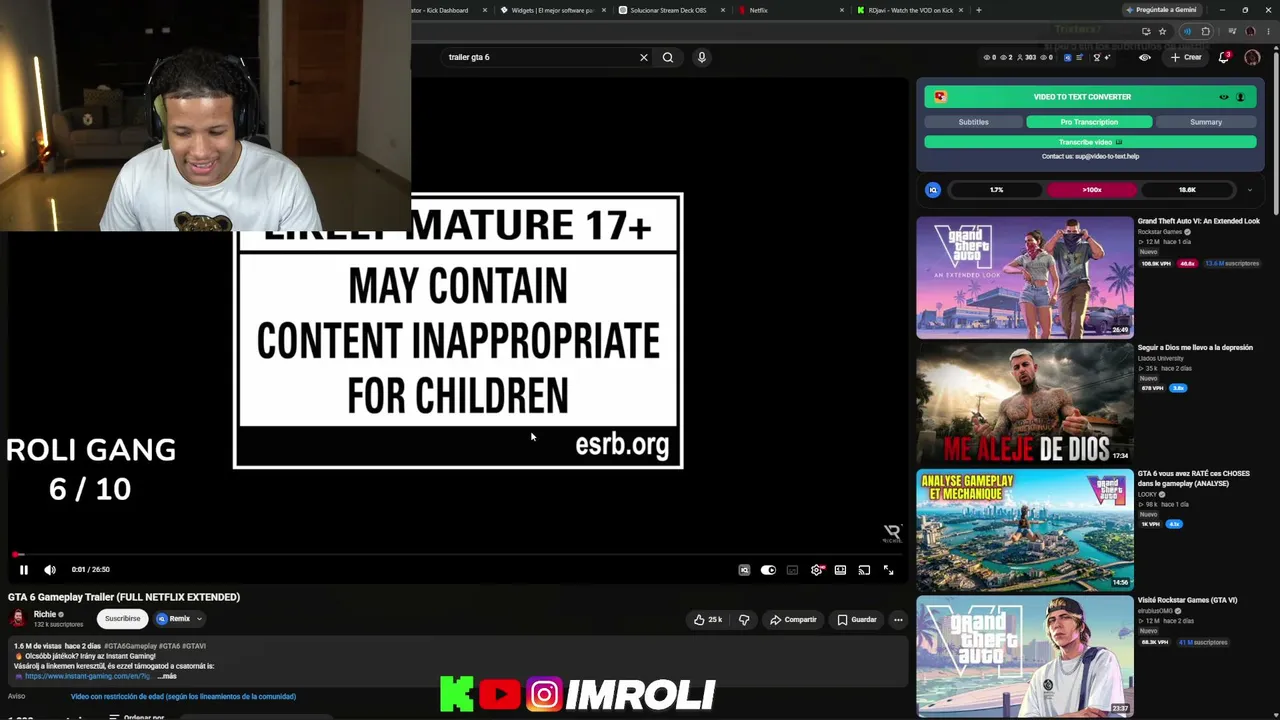
Task: Click the Transcribe video button
Action: point(1090,142)
